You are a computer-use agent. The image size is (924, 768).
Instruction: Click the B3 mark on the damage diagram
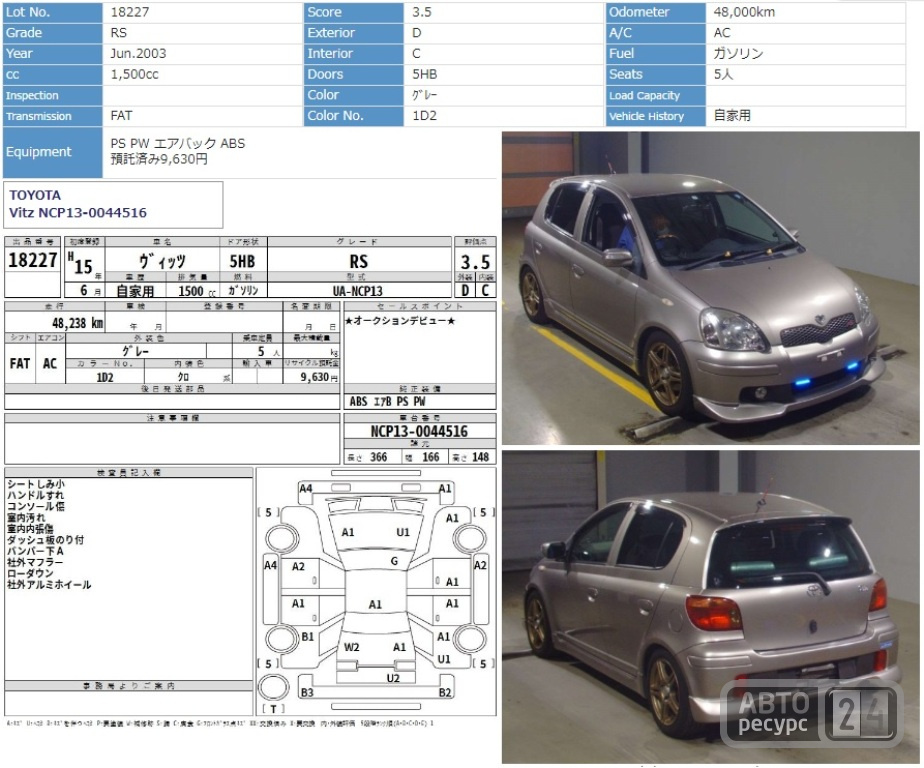[307, 693]
